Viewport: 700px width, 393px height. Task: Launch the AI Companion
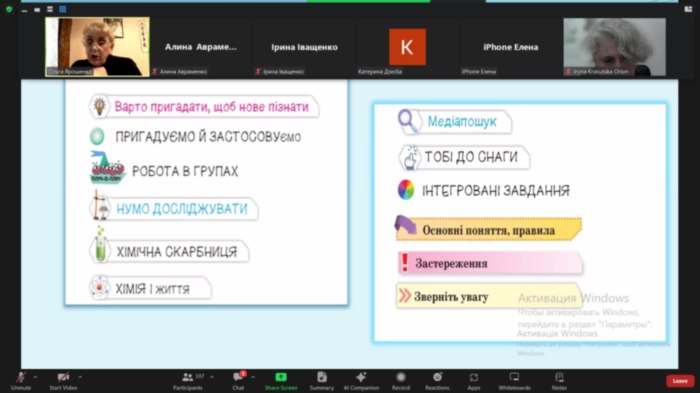361,381
